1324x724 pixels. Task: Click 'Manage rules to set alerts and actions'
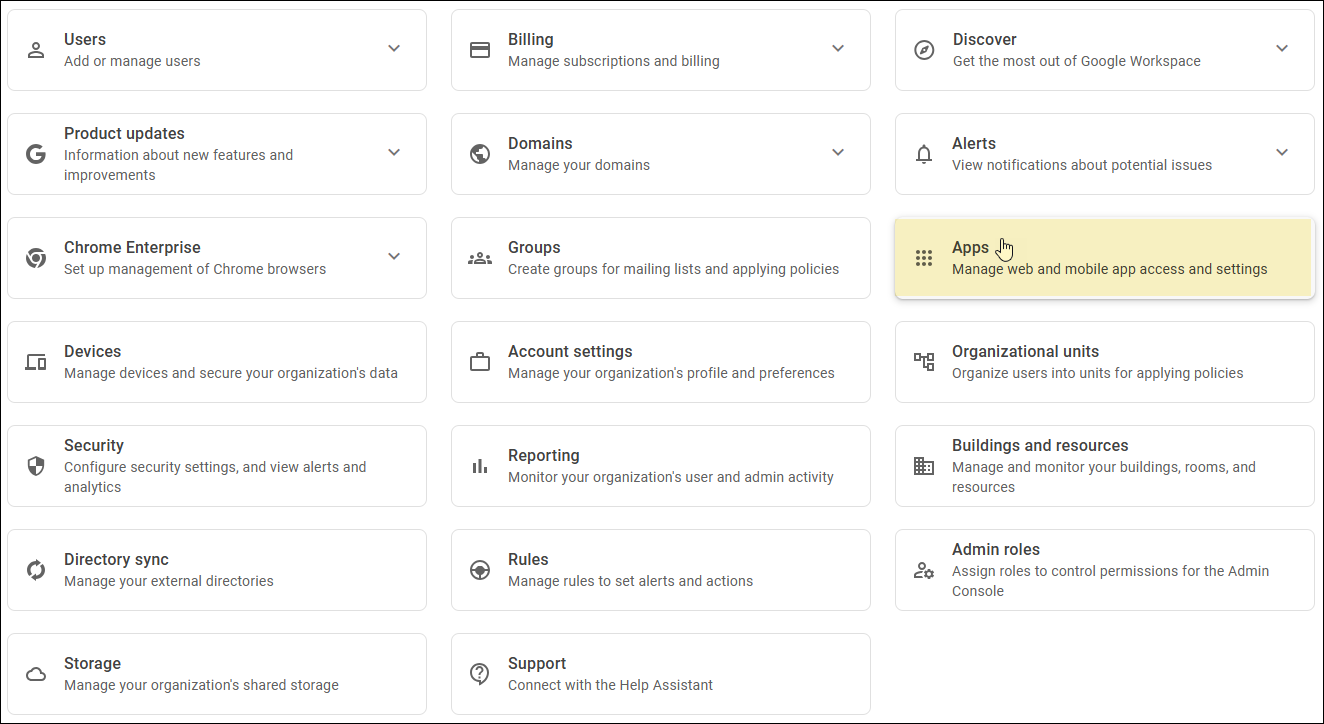coord(631,581)
